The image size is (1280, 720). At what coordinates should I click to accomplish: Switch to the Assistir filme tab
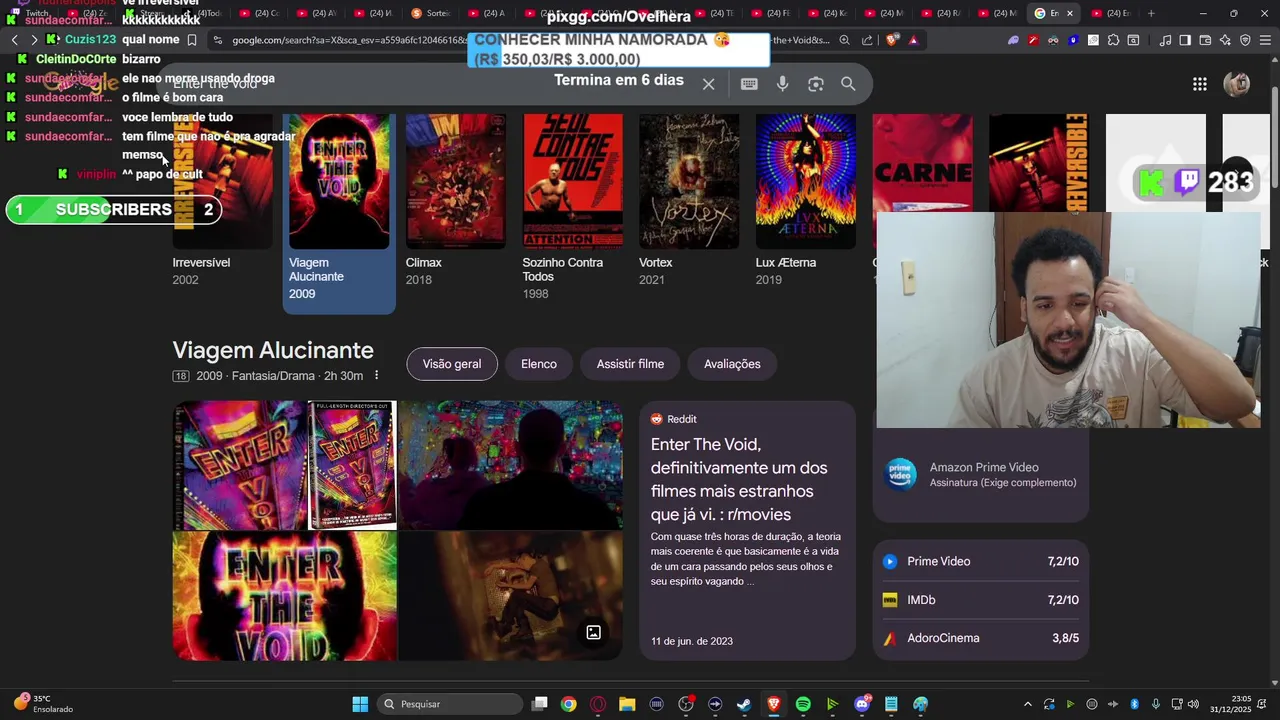click(630, 364)
